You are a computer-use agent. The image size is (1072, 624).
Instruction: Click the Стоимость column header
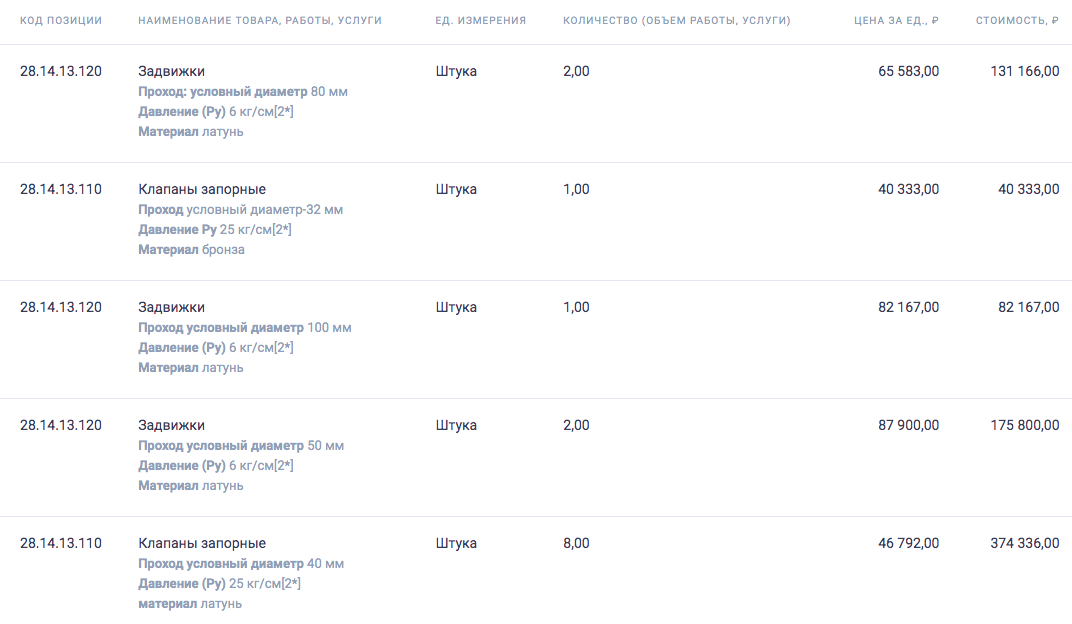tap(1017, 21)
